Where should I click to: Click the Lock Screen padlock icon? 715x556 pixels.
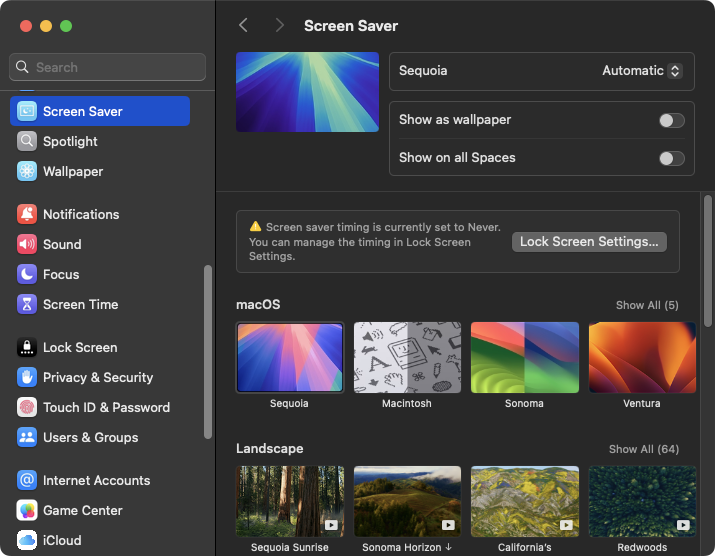(x=27, y=348)
